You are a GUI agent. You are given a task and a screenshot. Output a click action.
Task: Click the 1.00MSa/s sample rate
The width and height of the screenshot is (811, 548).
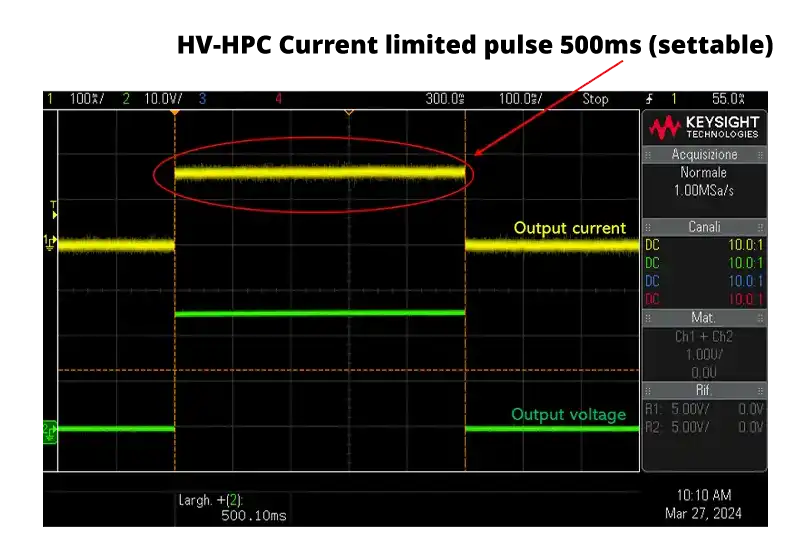click(x=703, y=190)
